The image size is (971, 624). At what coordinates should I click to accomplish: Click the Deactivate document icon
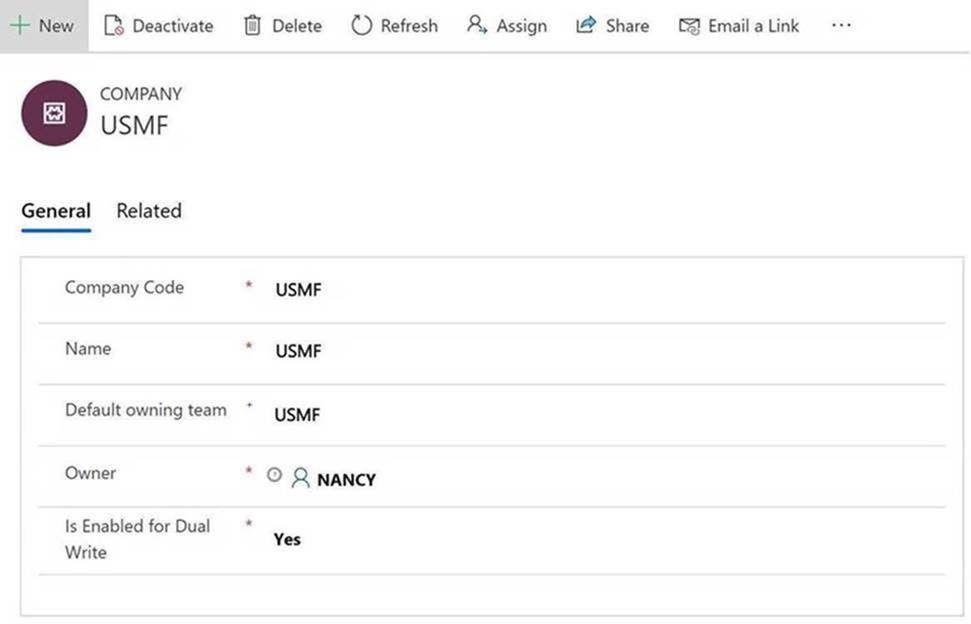113,26
